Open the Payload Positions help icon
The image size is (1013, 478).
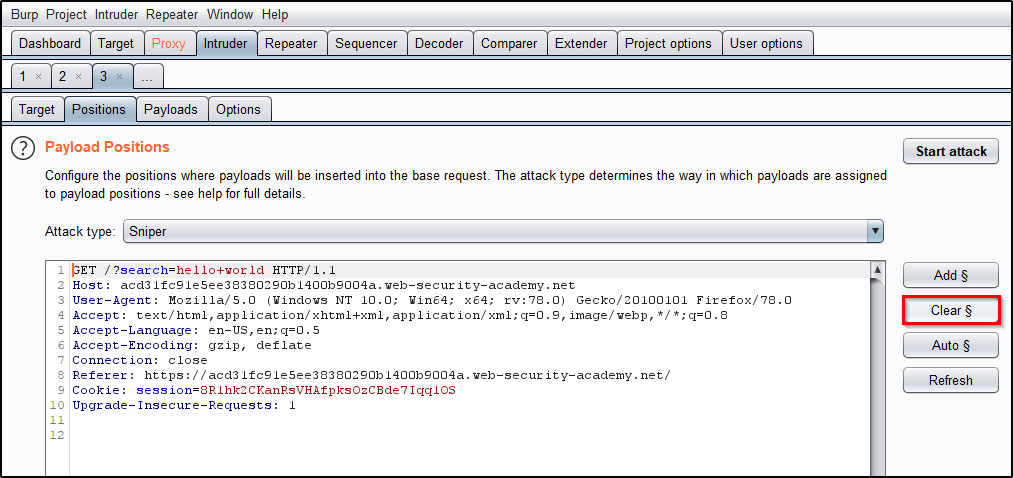pyautogui.click(x=23, y=149)
